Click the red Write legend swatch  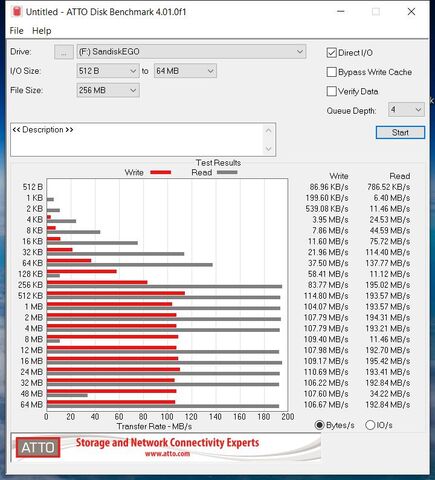tap(161, 172)
